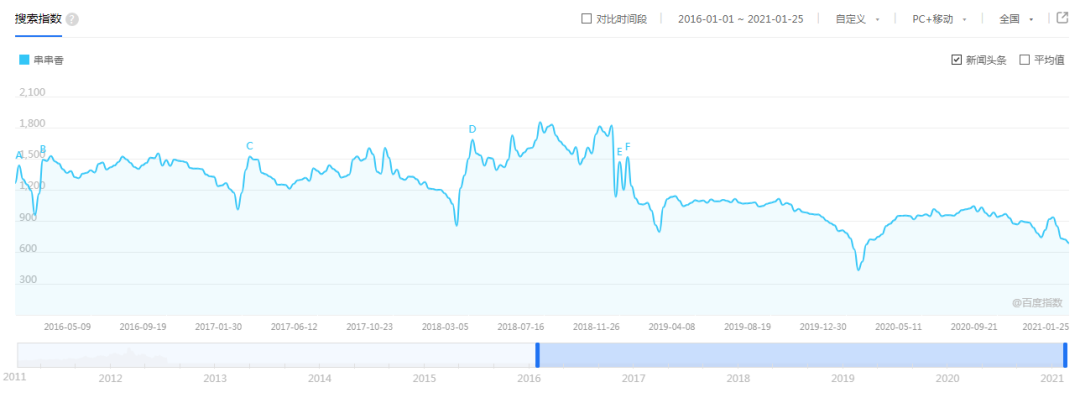This screenshot has height=398, width=1080.
Task: Click news marker B on the chart
Action: (43, 149)
